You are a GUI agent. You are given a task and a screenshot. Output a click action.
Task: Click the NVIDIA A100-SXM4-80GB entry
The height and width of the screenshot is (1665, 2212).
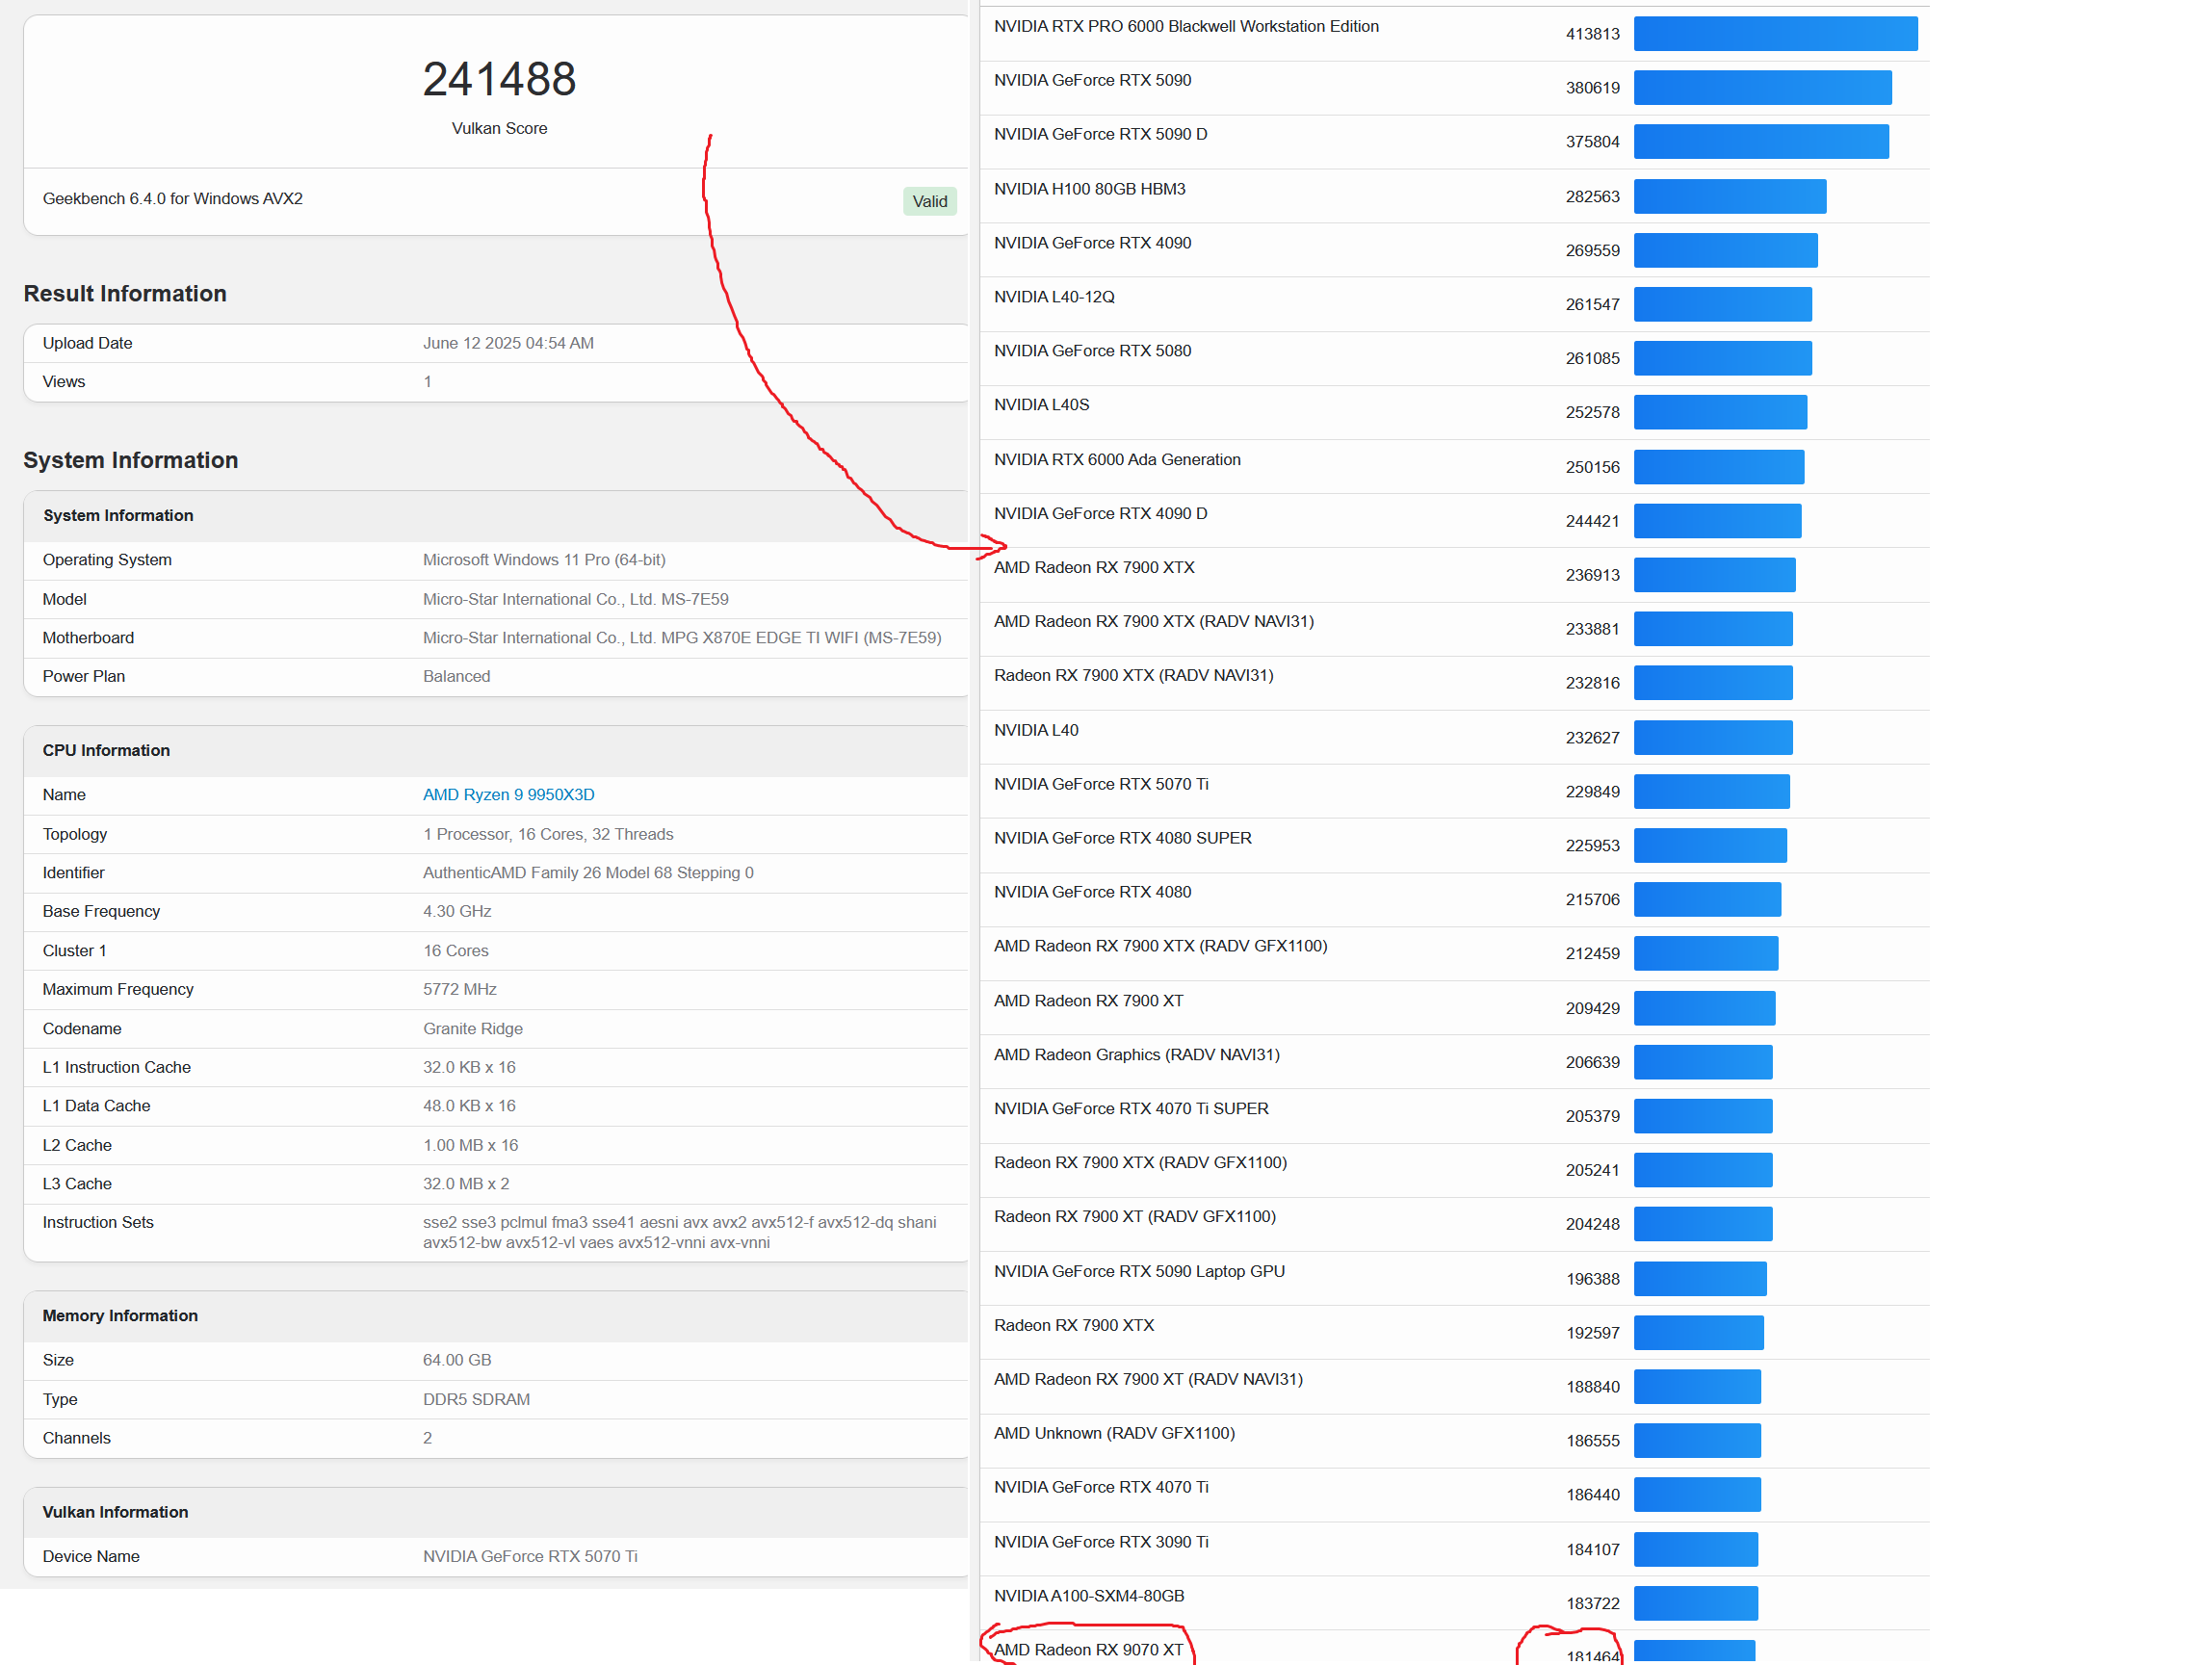pyautogui.click(x=1089, y=1596)
